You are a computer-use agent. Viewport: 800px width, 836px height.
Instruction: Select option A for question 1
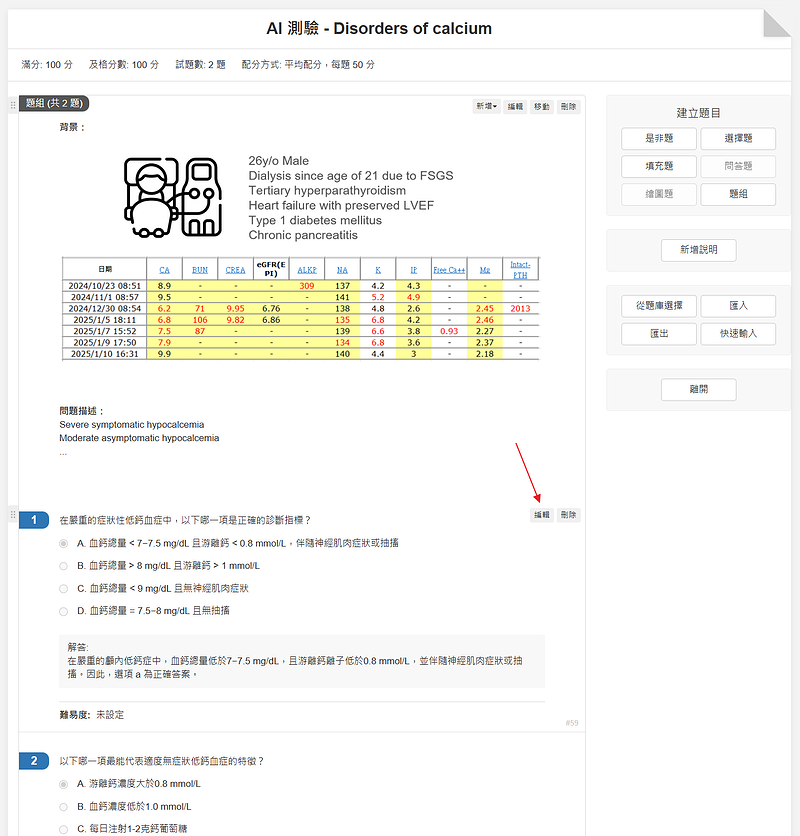[64, 543]
